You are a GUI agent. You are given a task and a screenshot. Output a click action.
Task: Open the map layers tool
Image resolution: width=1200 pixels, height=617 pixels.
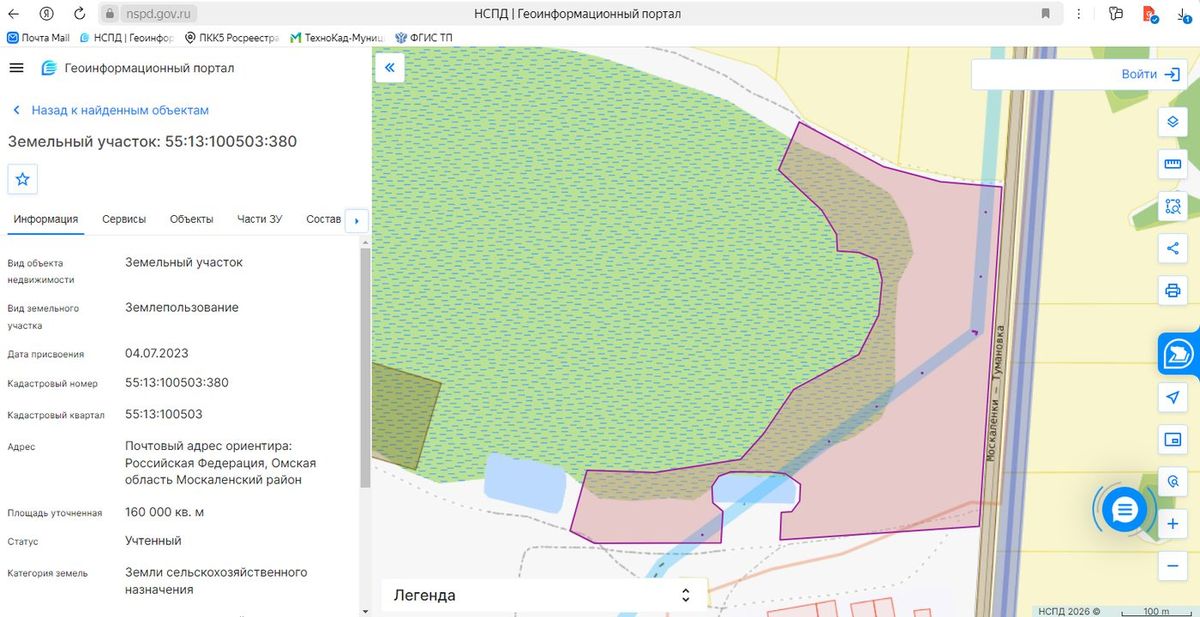1173,122
